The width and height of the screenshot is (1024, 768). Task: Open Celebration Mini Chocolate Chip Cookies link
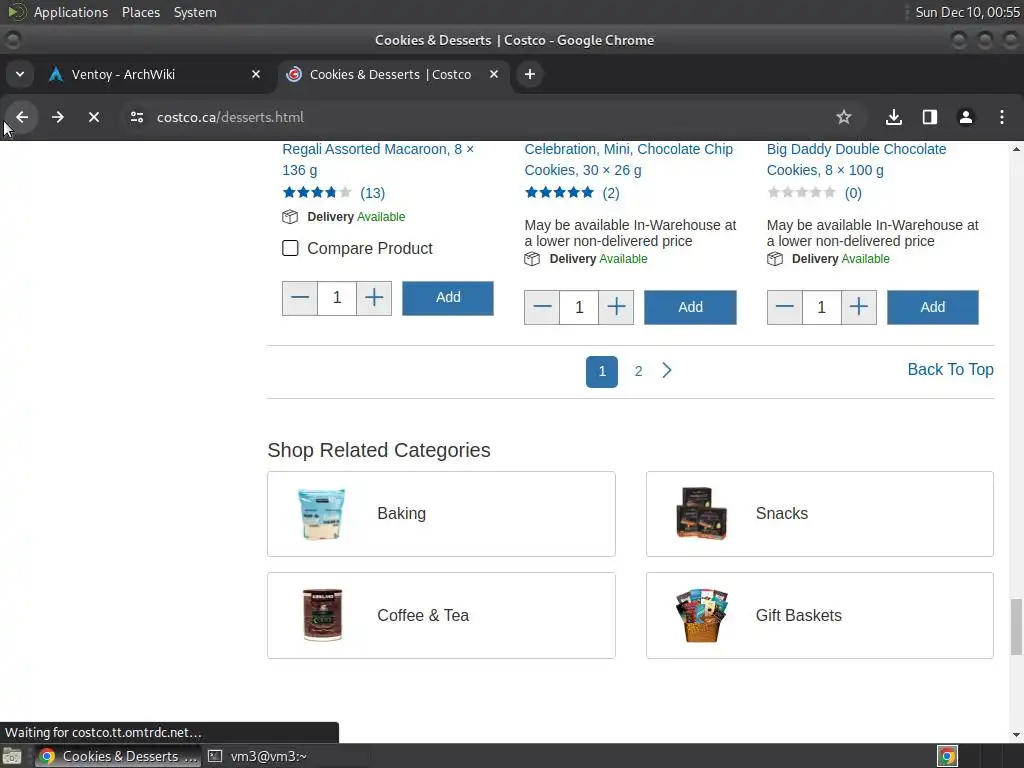628,159
